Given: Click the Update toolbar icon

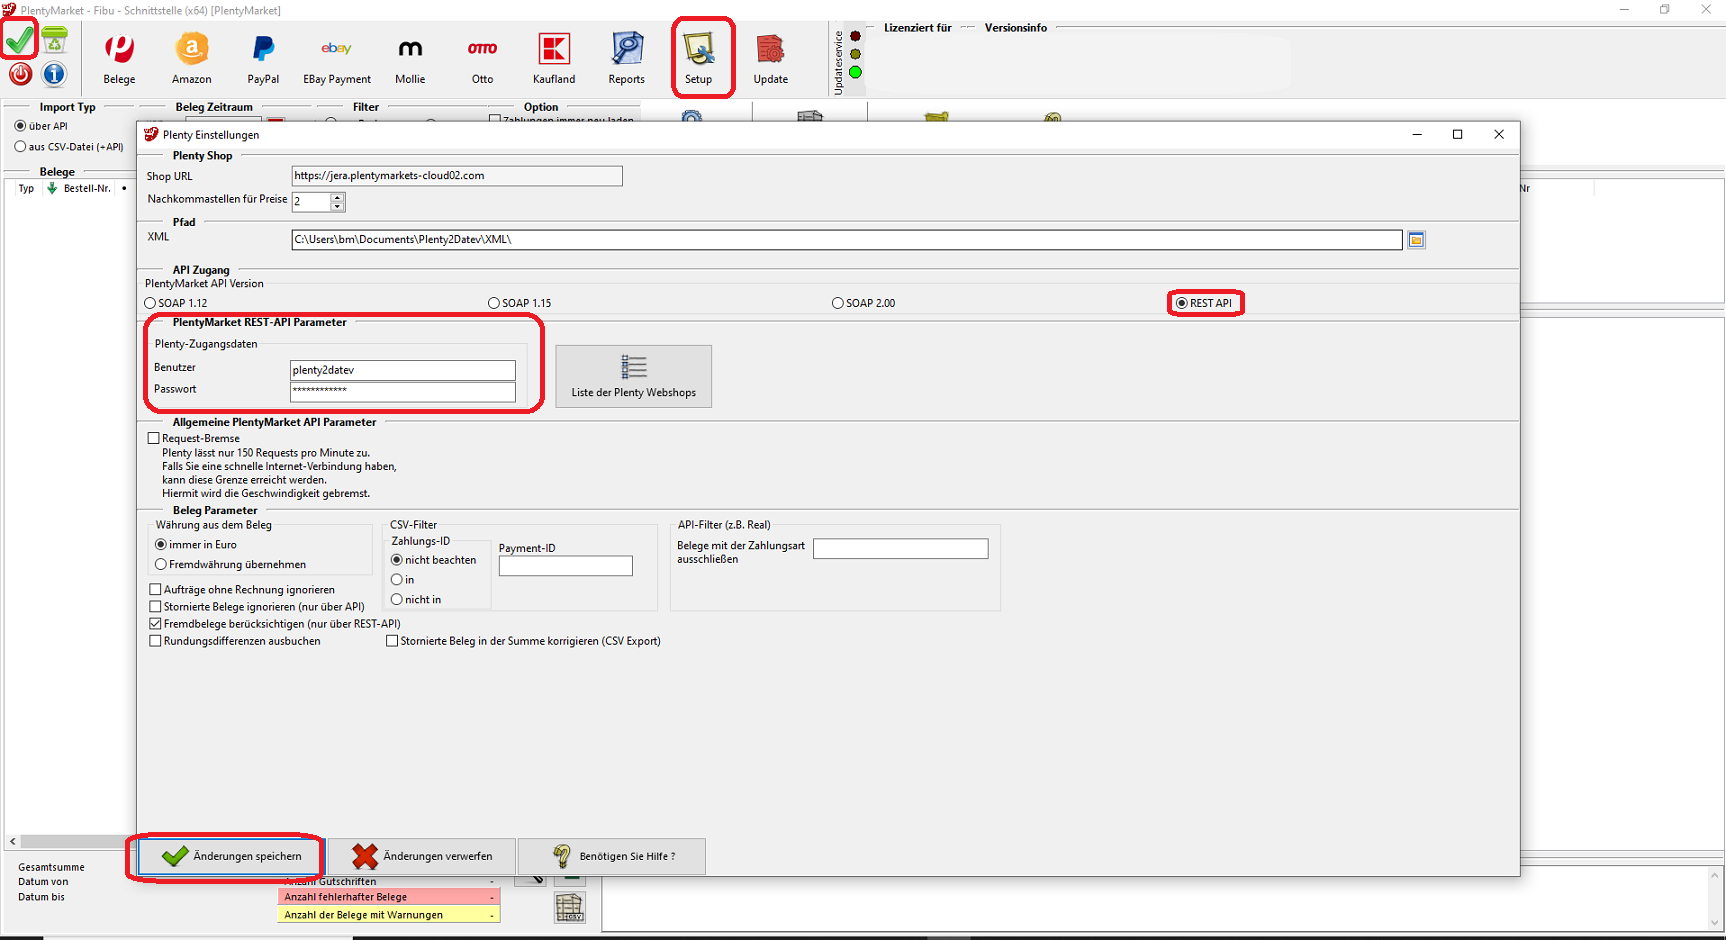Looking at the screenshot, I should [x=770, y=58].
